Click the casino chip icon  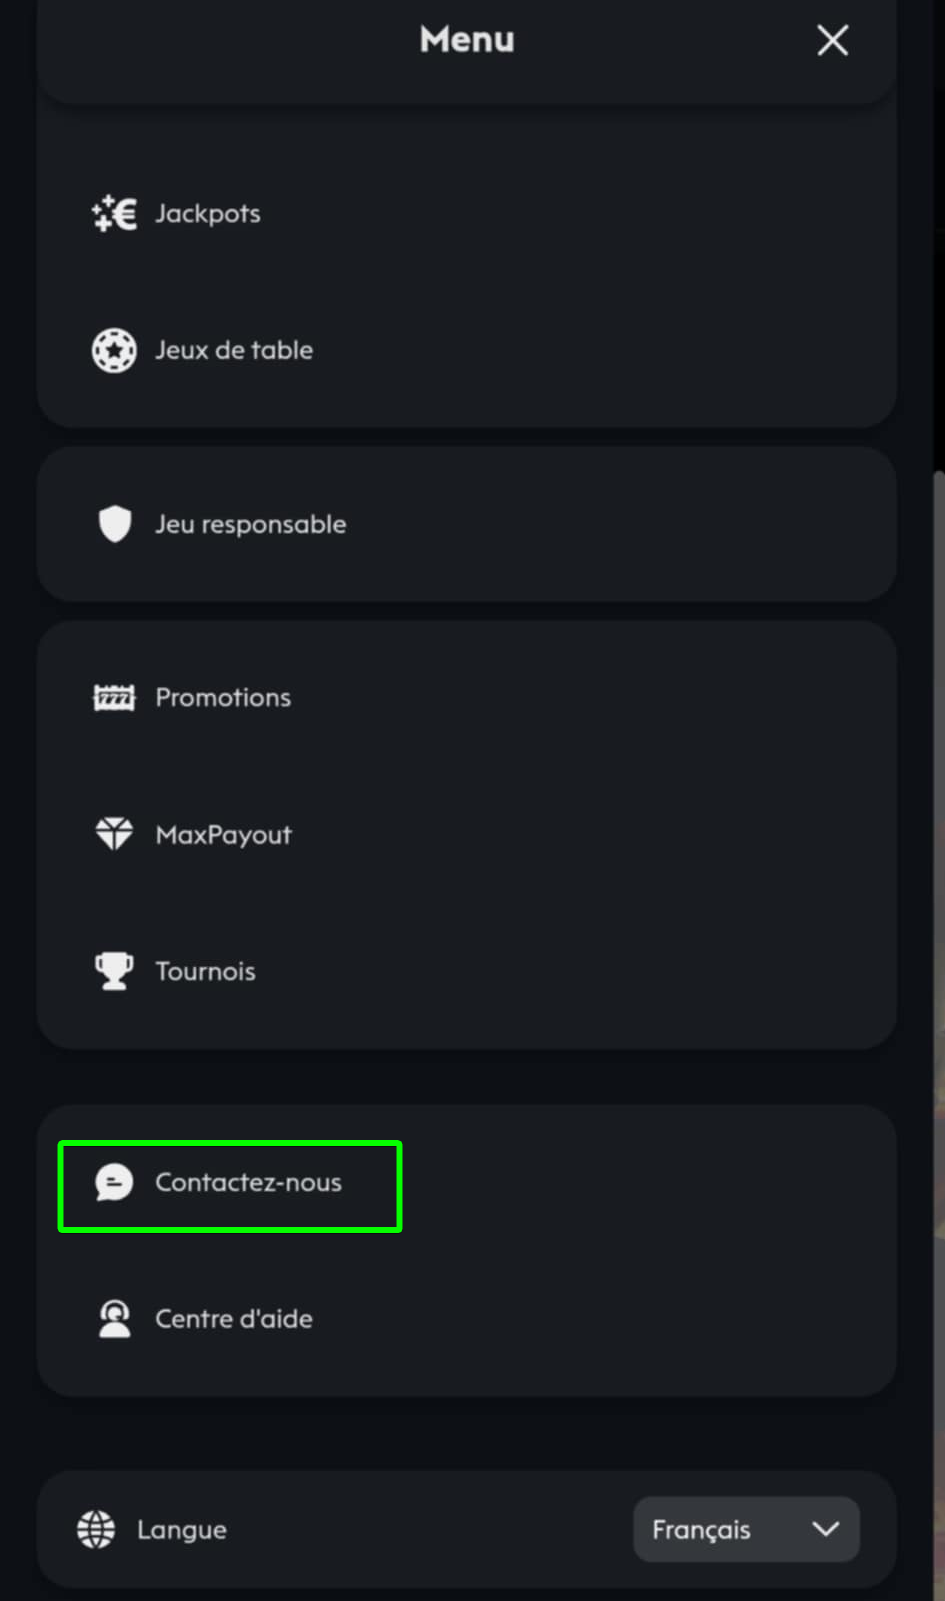tap(114, 351)
